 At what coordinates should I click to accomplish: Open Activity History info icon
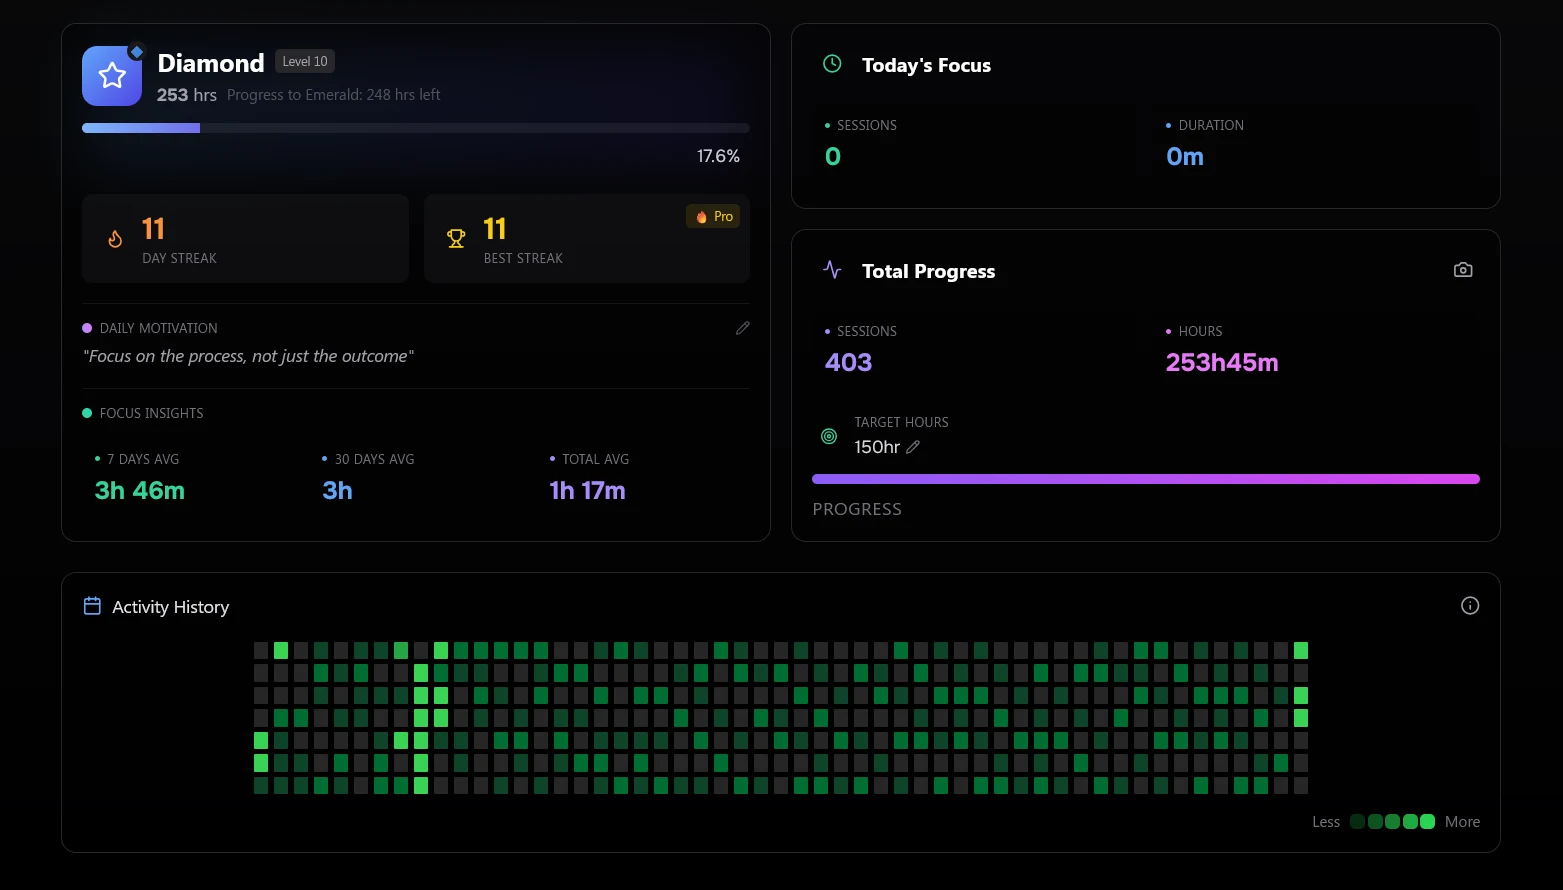(1469, 606)
